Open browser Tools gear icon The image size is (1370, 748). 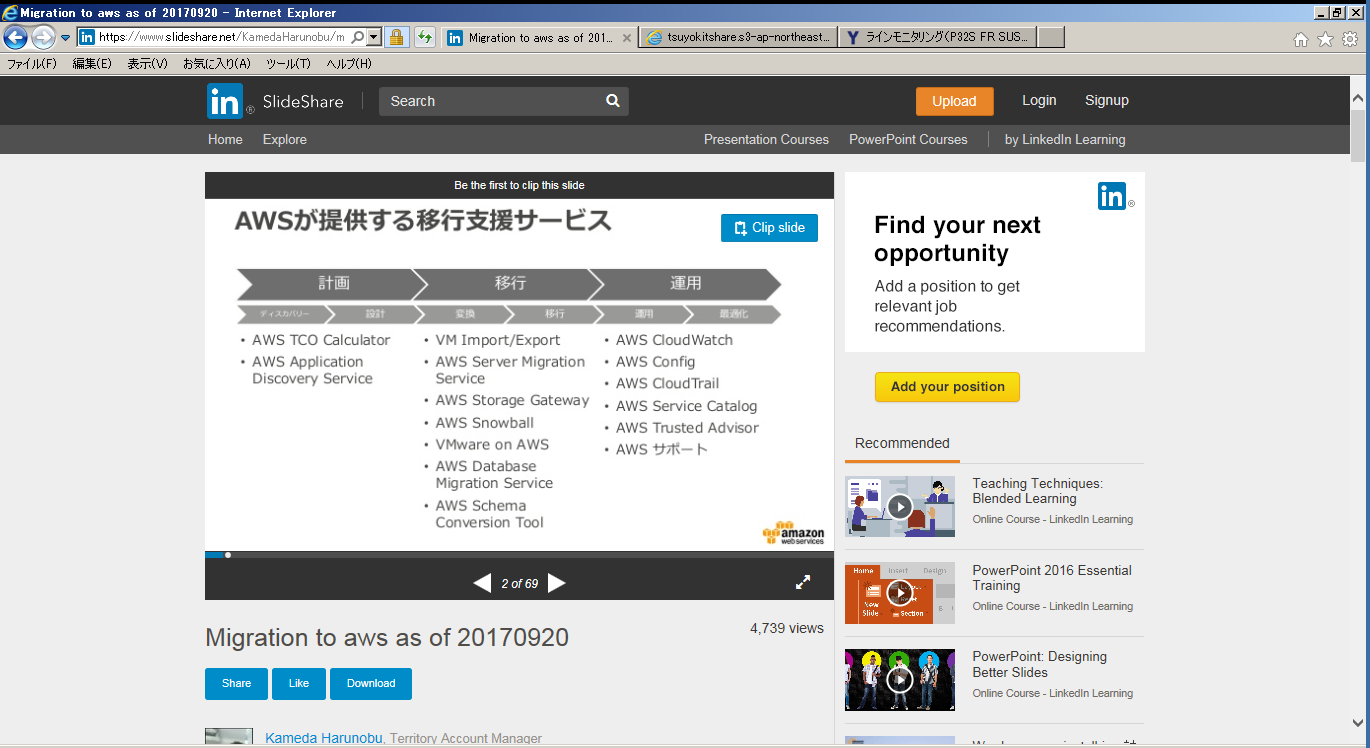tap(1349, 39)
